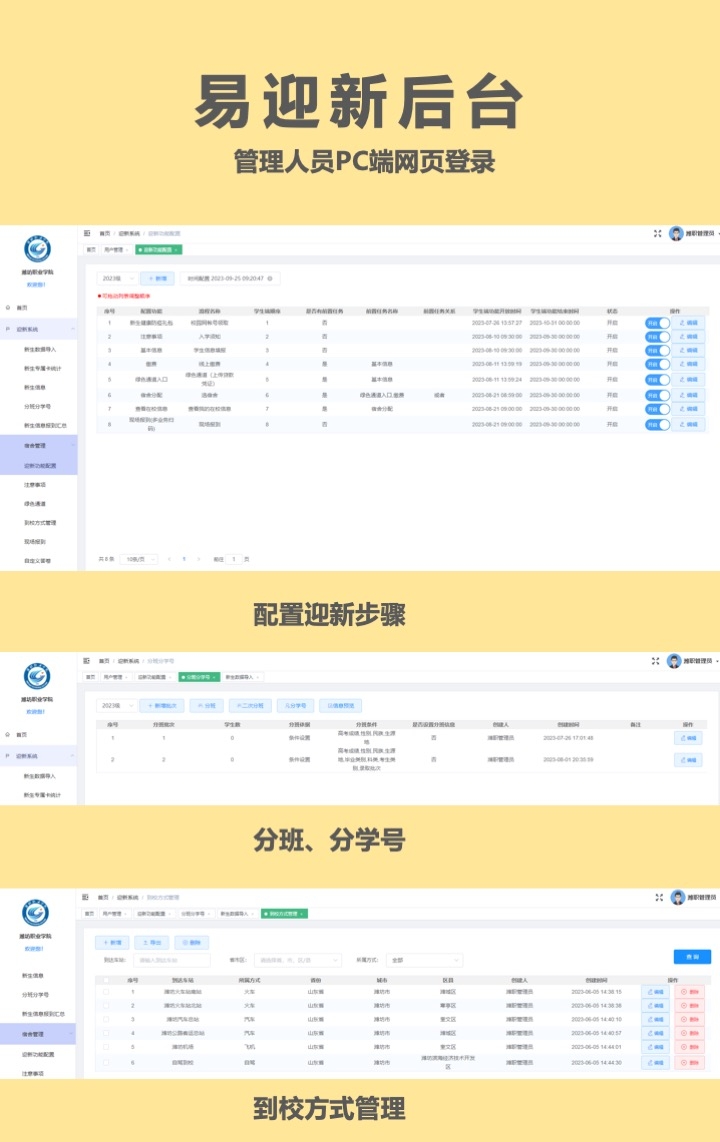Click the blue 查询 button
The width and height of the screenshot is (720, 1142).
(692, 956)
